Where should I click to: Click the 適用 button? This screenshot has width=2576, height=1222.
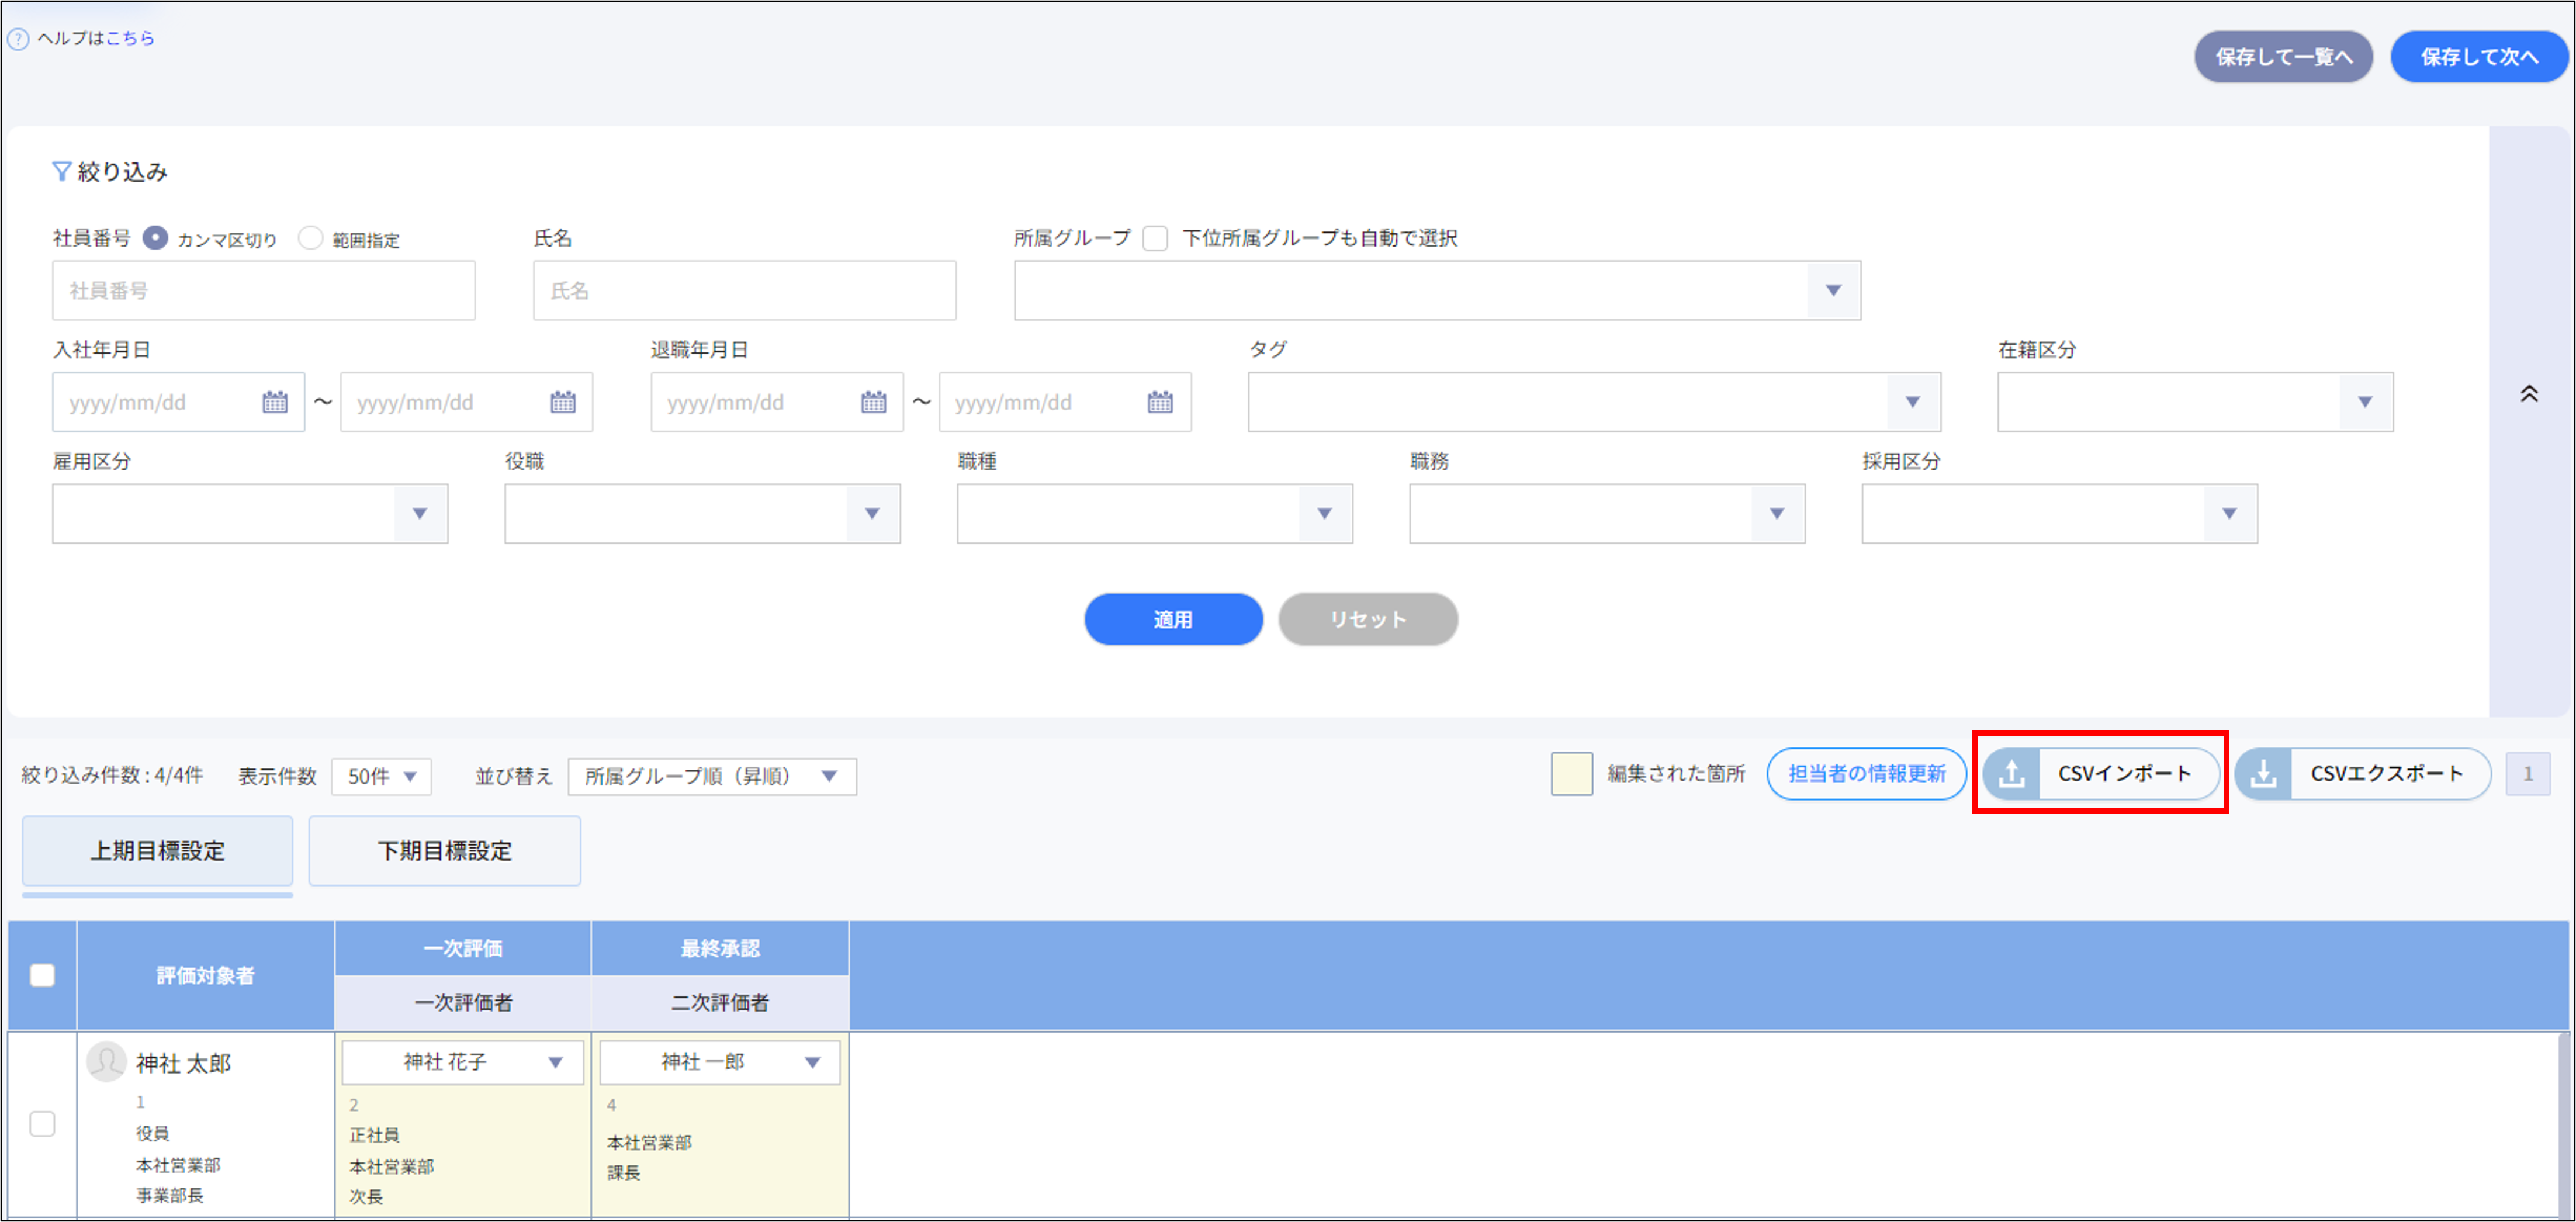click(x=1173, y=619)
